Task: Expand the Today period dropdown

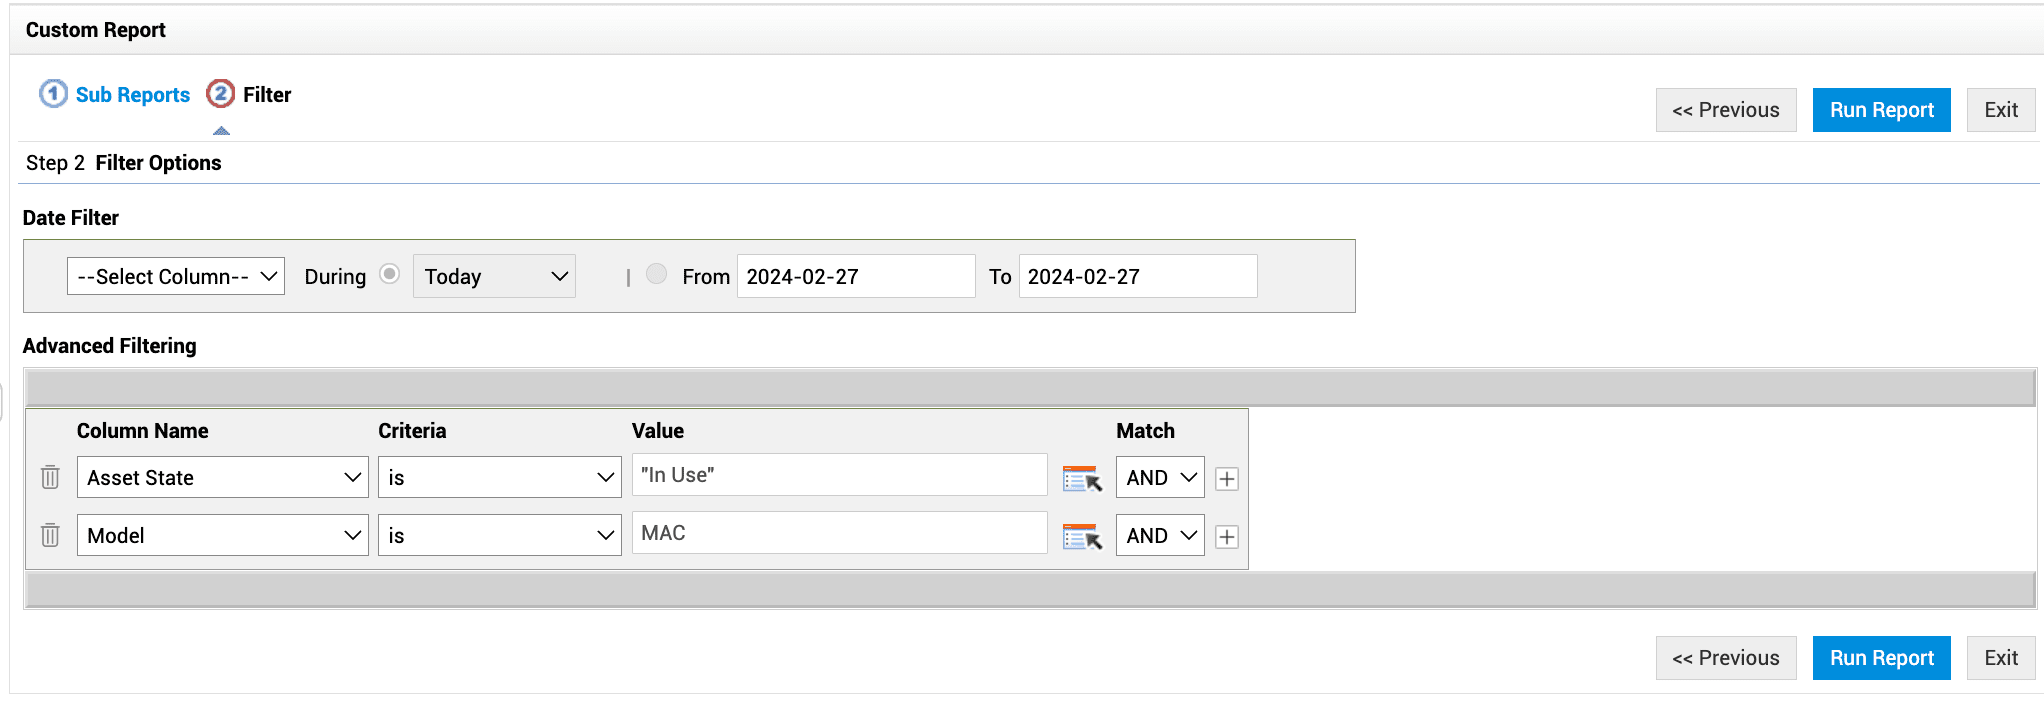Action: coord(494,276)
